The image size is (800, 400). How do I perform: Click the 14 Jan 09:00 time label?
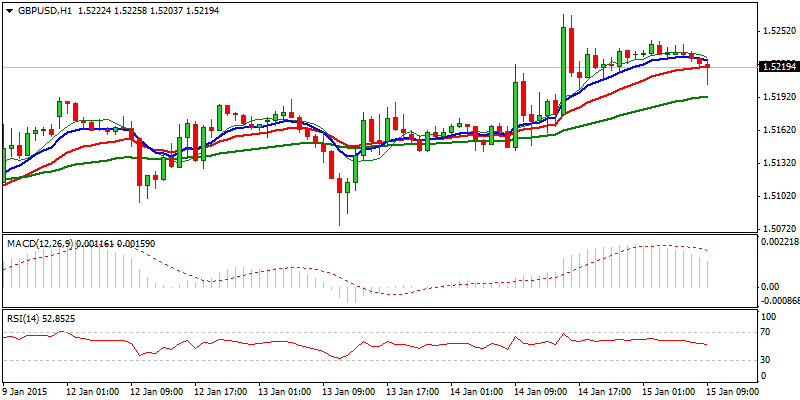tap(541, 392)
